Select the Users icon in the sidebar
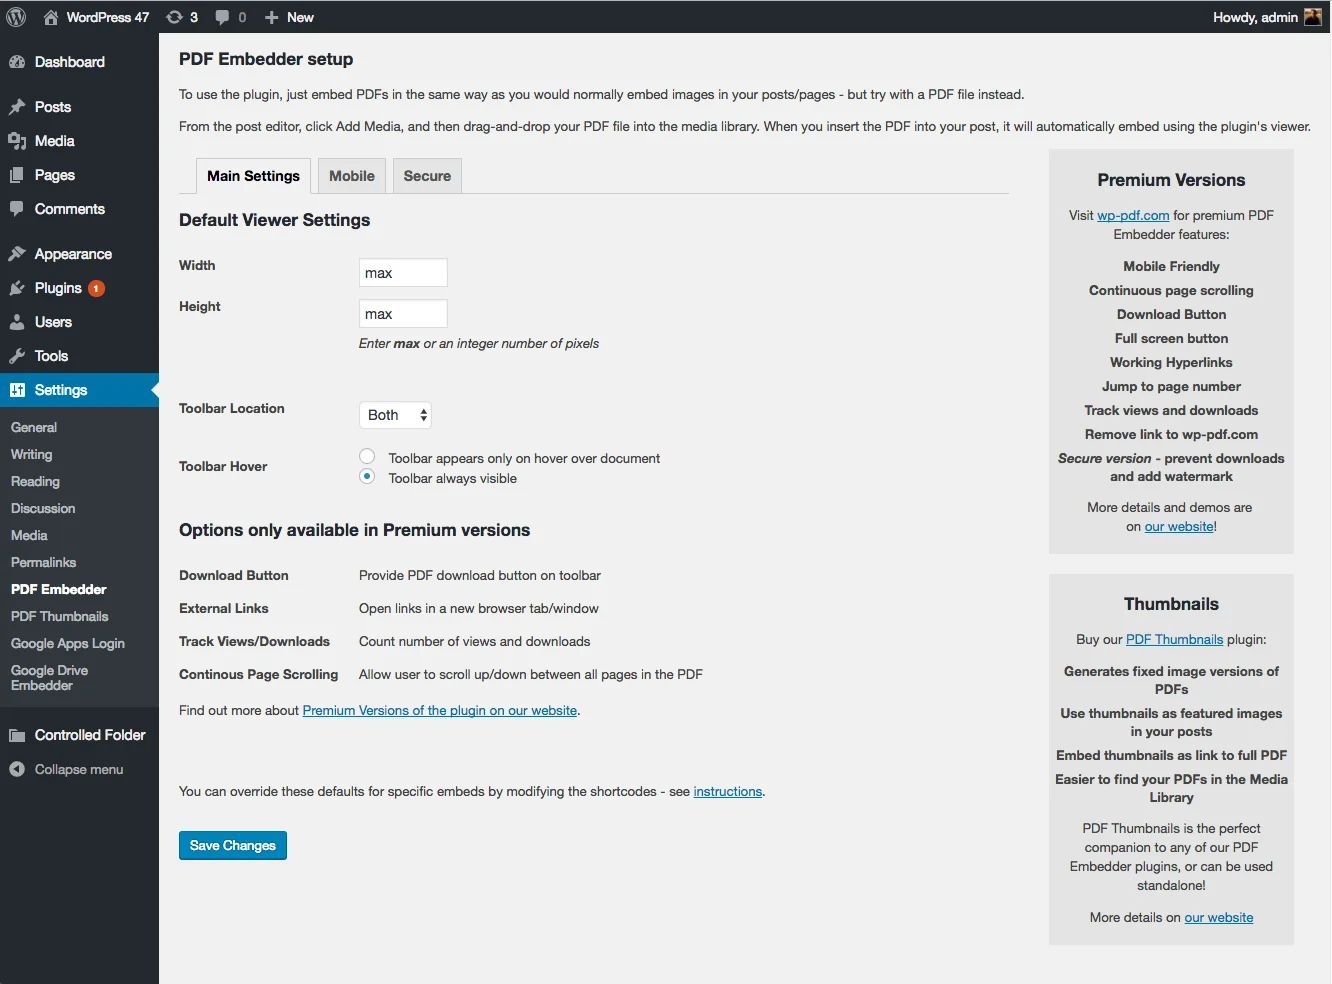The width and height of the screenshot is (1332, 984). [x=18, y=322]
